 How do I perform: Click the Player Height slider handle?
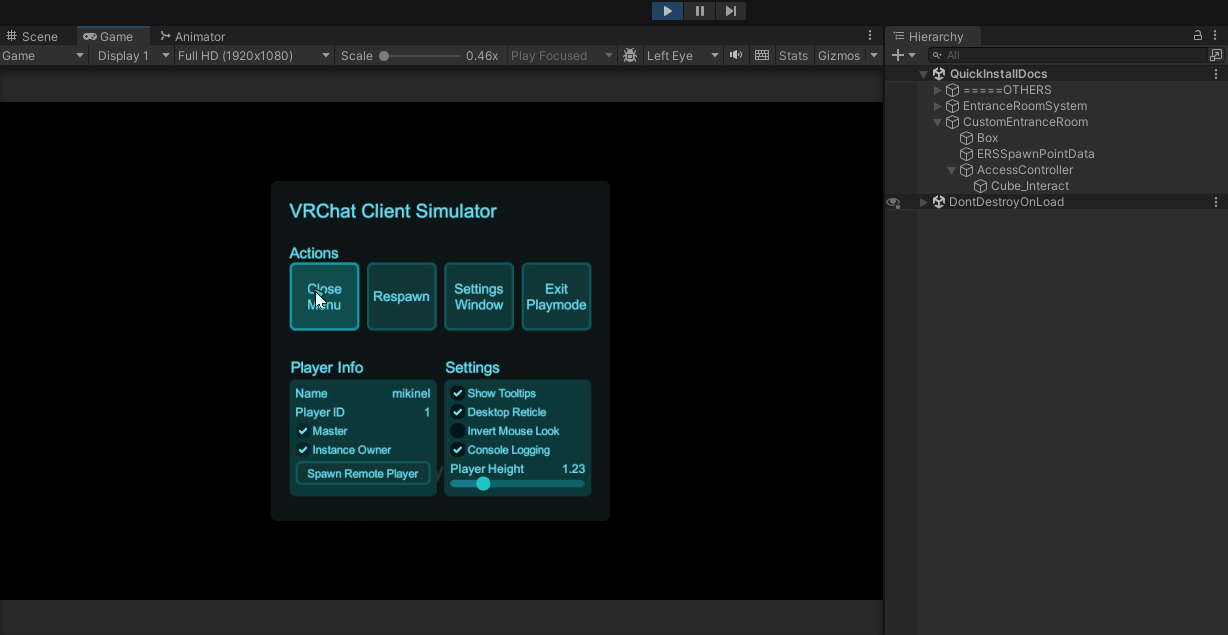(x=483, y=484)
